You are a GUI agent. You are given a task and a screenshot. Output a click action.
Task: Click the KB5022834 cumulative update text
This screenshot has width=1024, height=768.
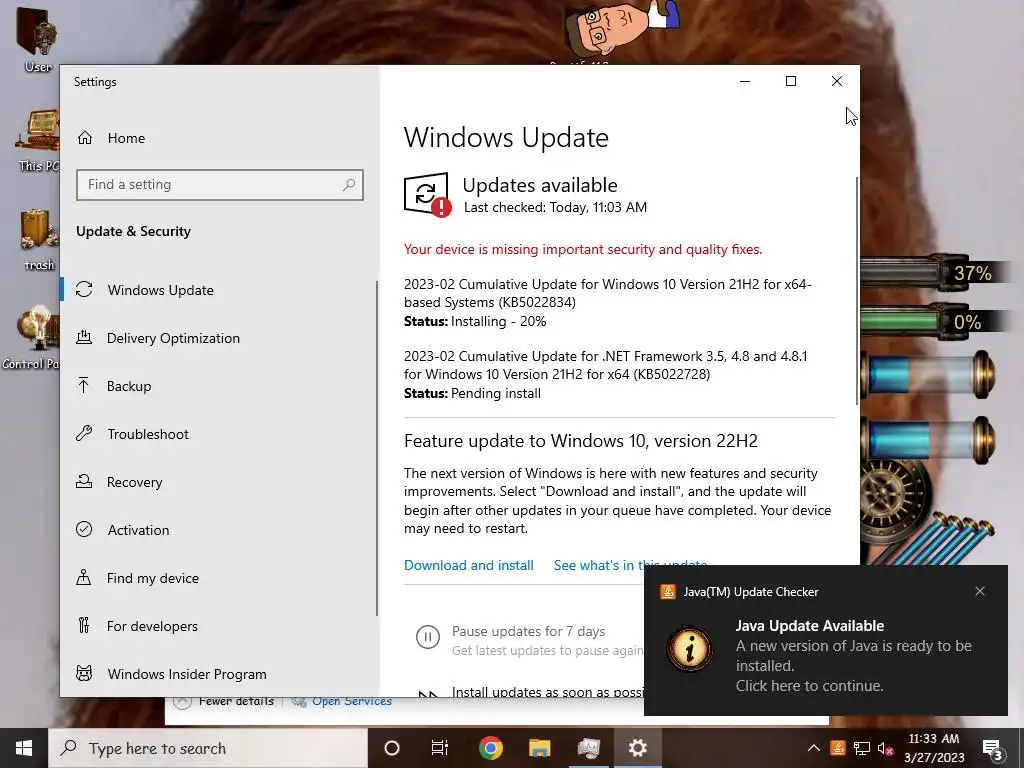coord(607,293)
